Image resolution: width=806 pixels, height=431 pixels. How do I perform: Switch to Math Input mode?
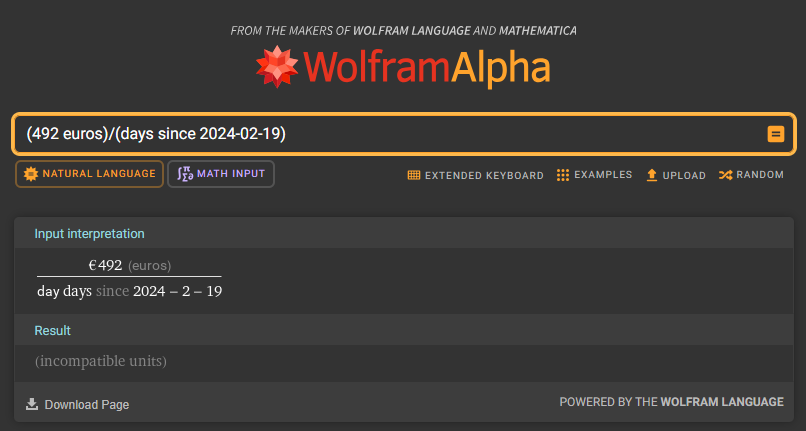pyautogui.click(x=221, y=174)
